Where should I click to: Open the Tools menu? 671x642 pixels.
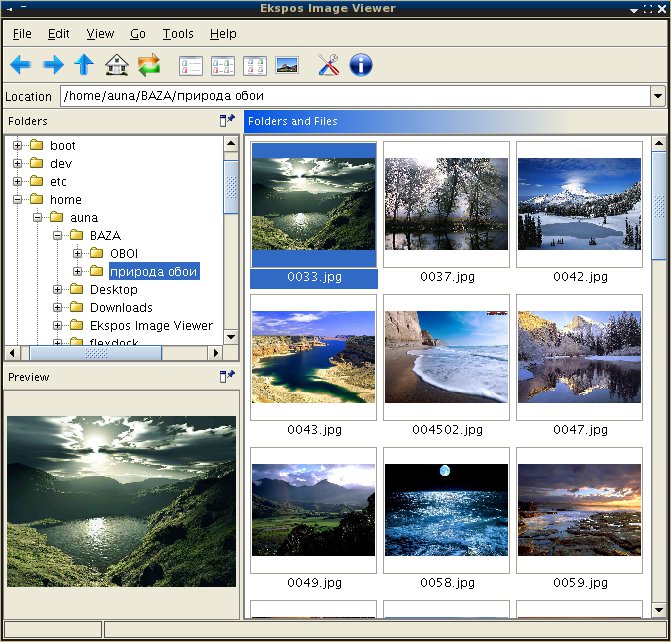tap(178, 34)
